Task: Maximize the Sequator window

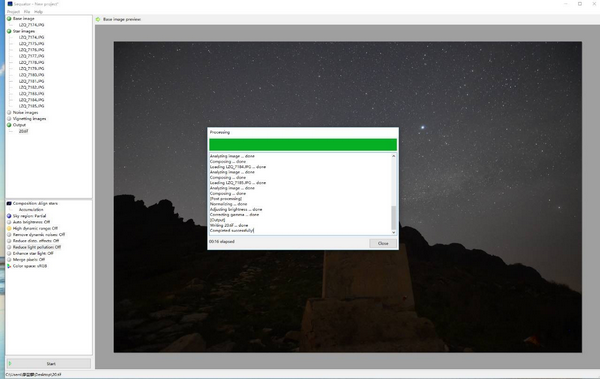Action: (x=580, y=4)
